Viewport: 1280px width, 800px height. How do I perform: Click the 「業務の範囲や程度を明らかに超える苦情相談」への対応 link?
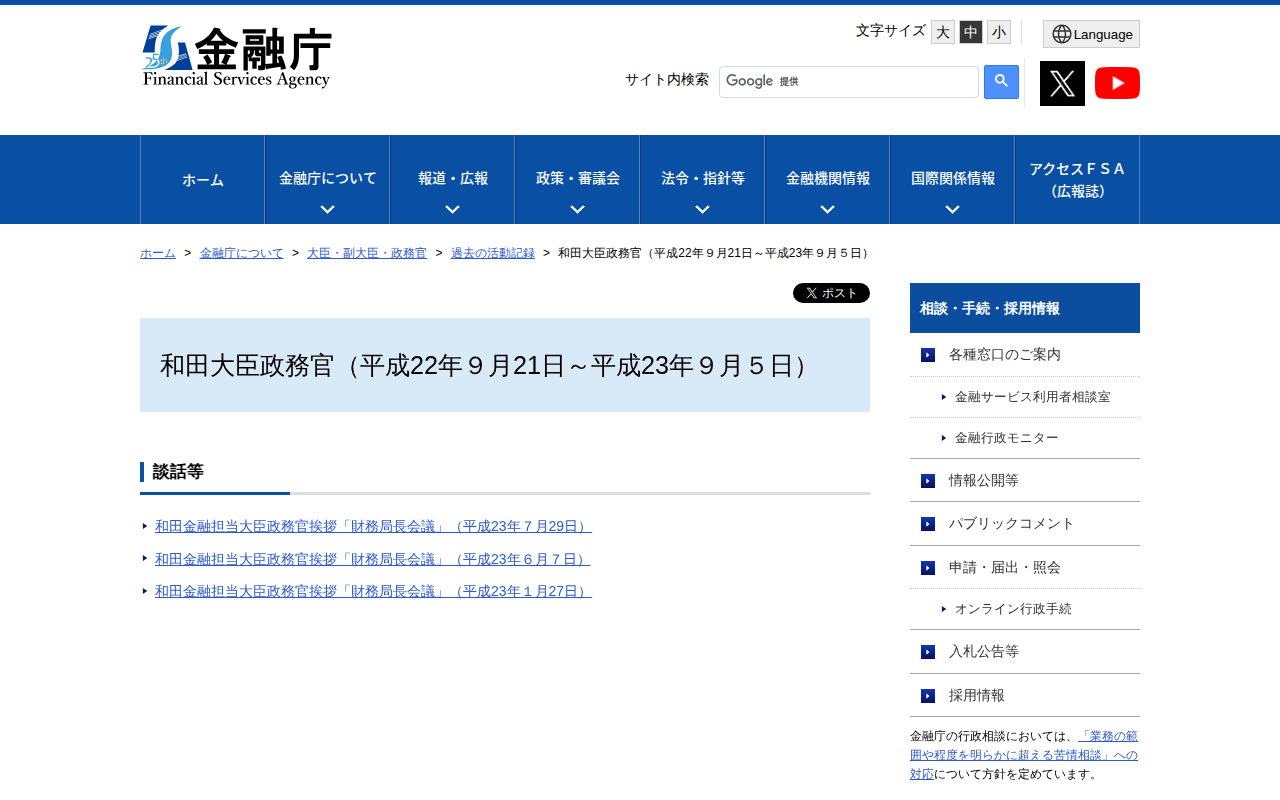[x=1024, y=755]
